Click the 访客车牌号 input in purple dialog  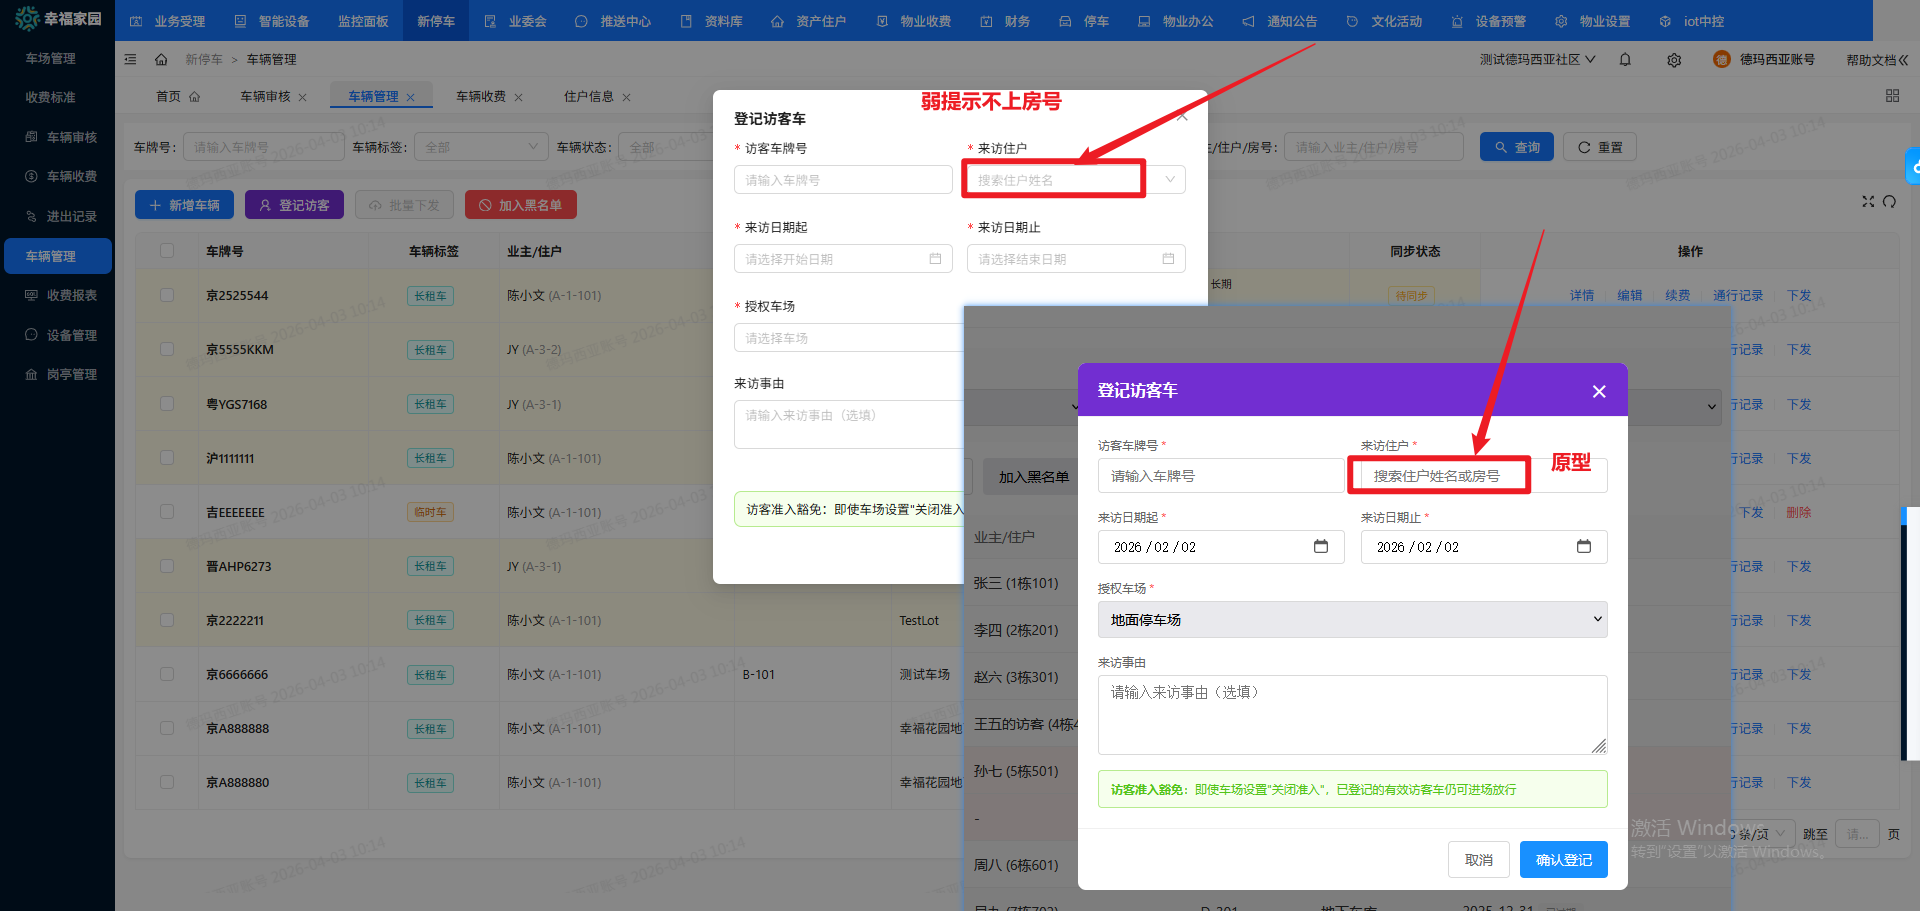tap(1220, 476)
